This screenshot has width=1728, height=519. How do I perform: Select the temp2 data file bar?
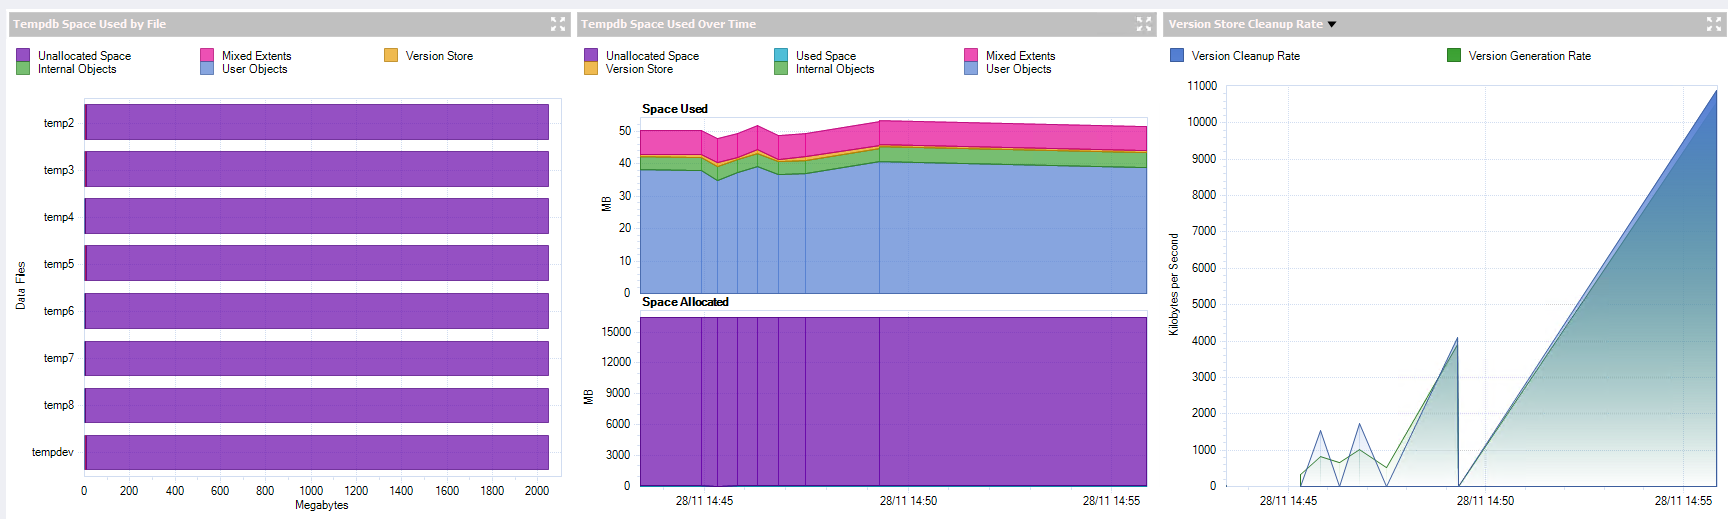pyautogui.click(x=316, y=122)
